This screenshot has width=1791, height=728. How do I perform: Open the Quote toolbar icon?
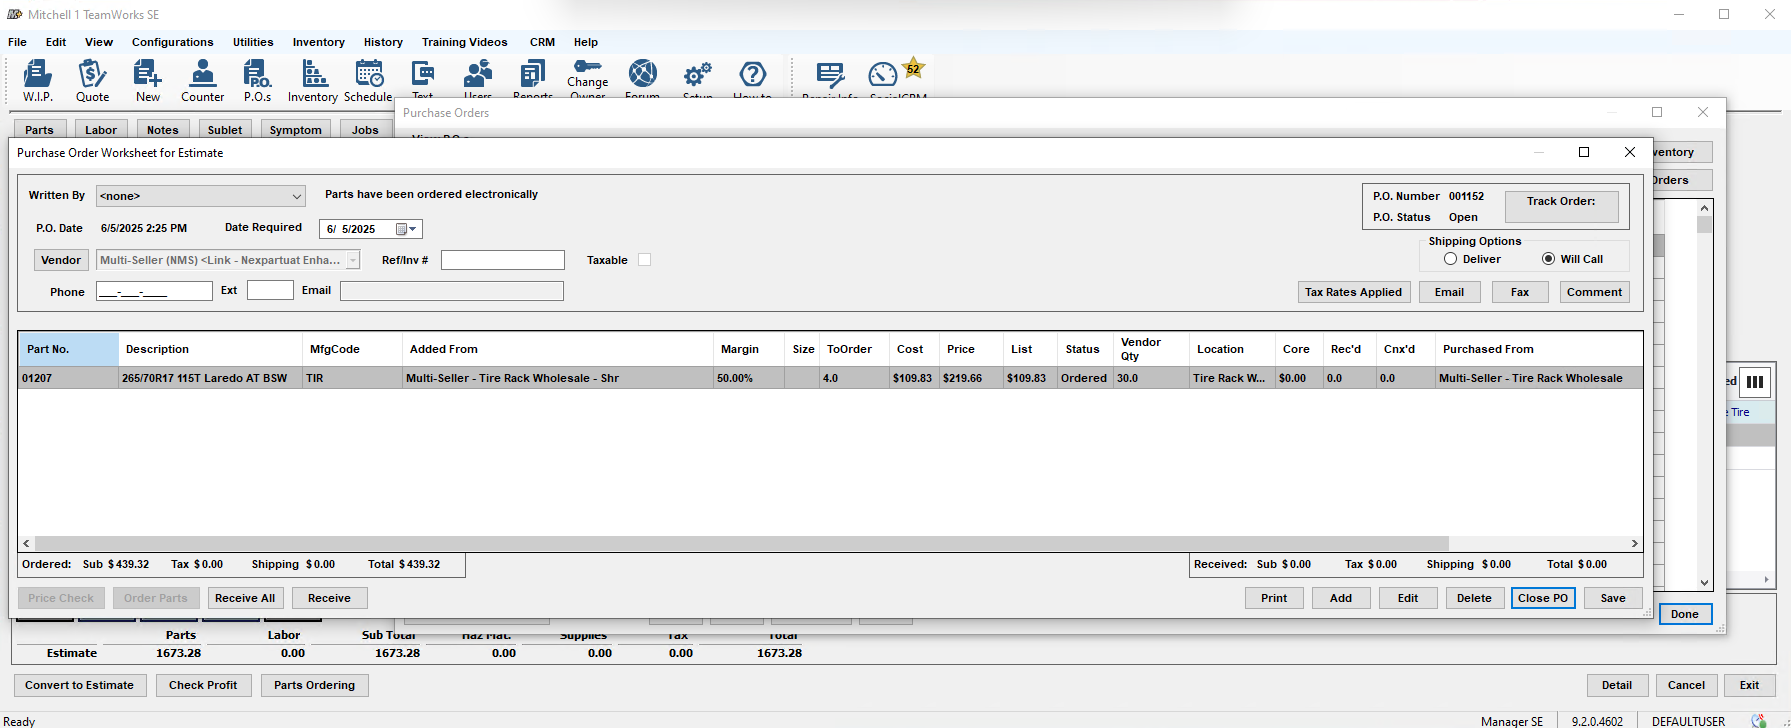point(92,80)
